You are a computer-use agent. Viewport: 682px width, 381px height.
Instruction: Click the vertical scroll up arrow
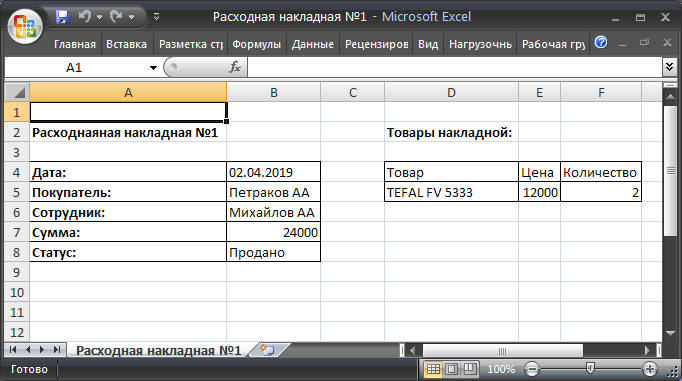pos(670,97)
